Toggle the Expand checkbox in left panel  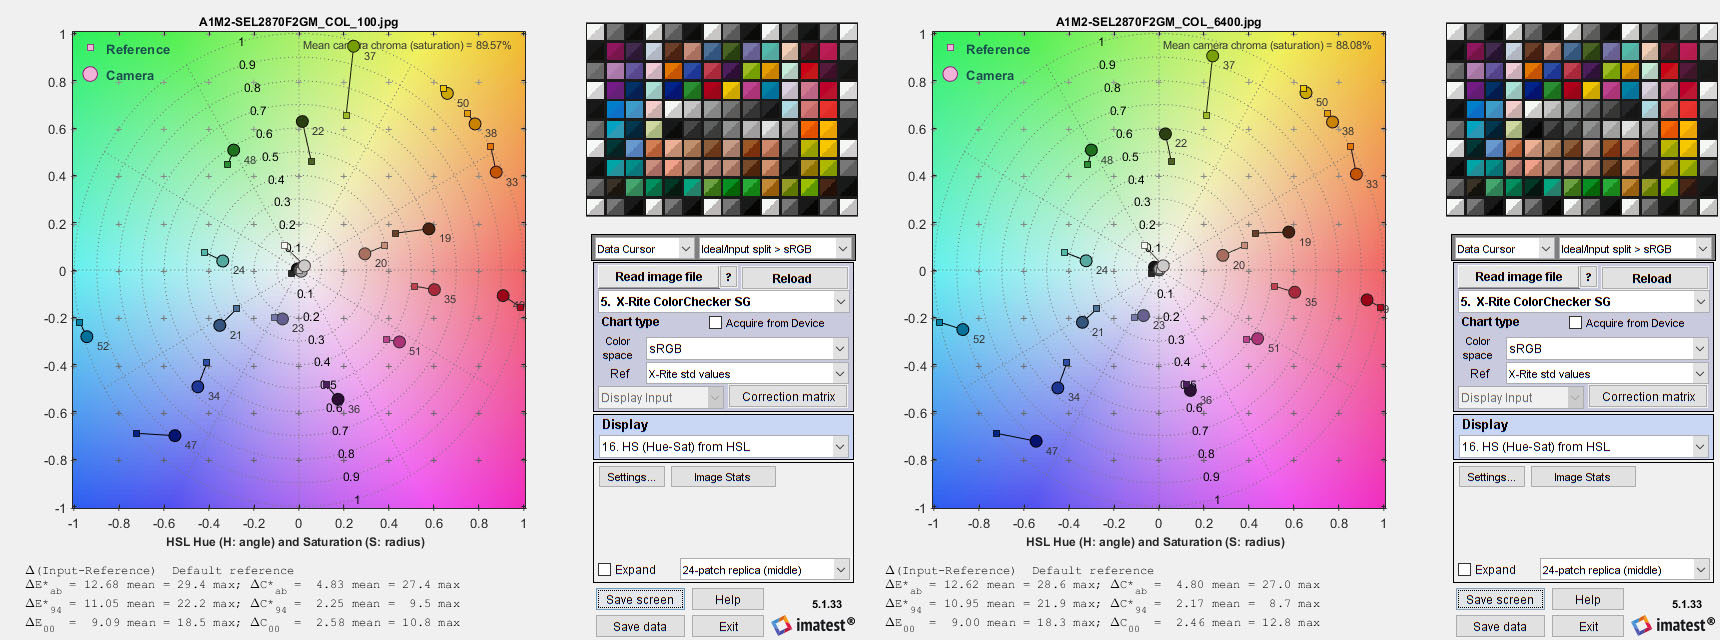pyautogui.click(x=605, y=570)
